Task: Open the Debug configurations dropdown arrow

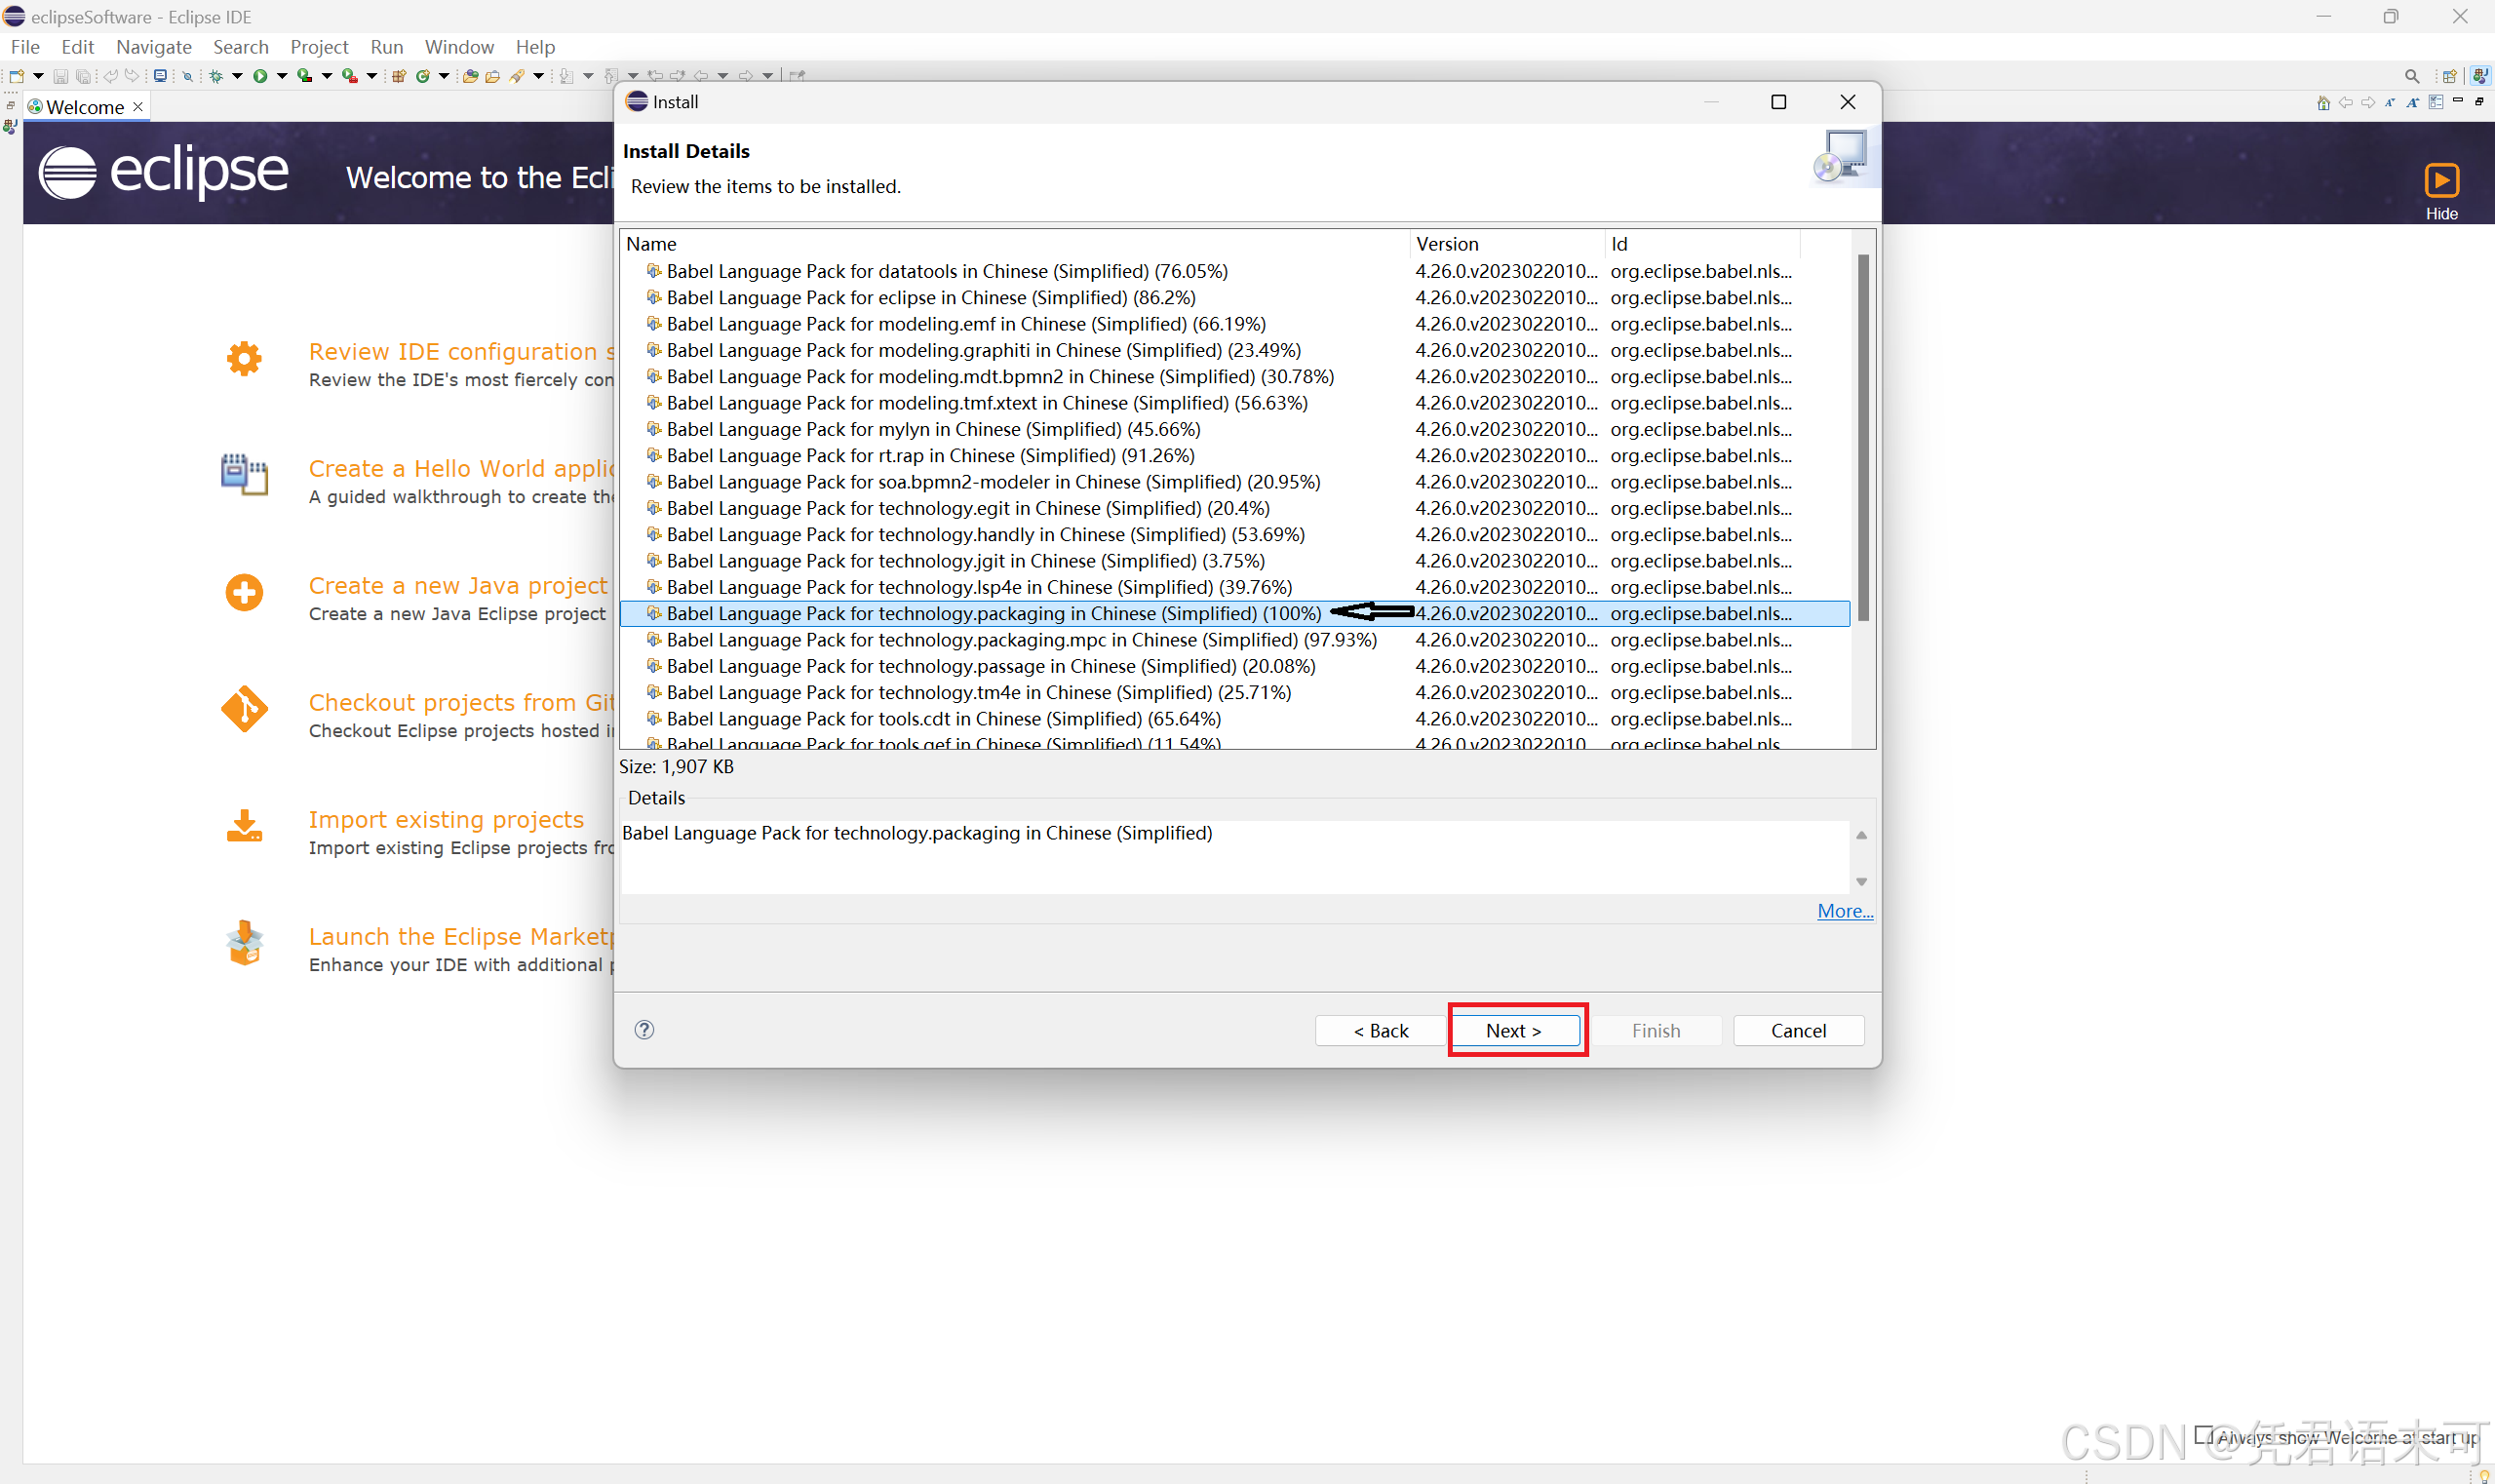Action: tap(238, 76)
